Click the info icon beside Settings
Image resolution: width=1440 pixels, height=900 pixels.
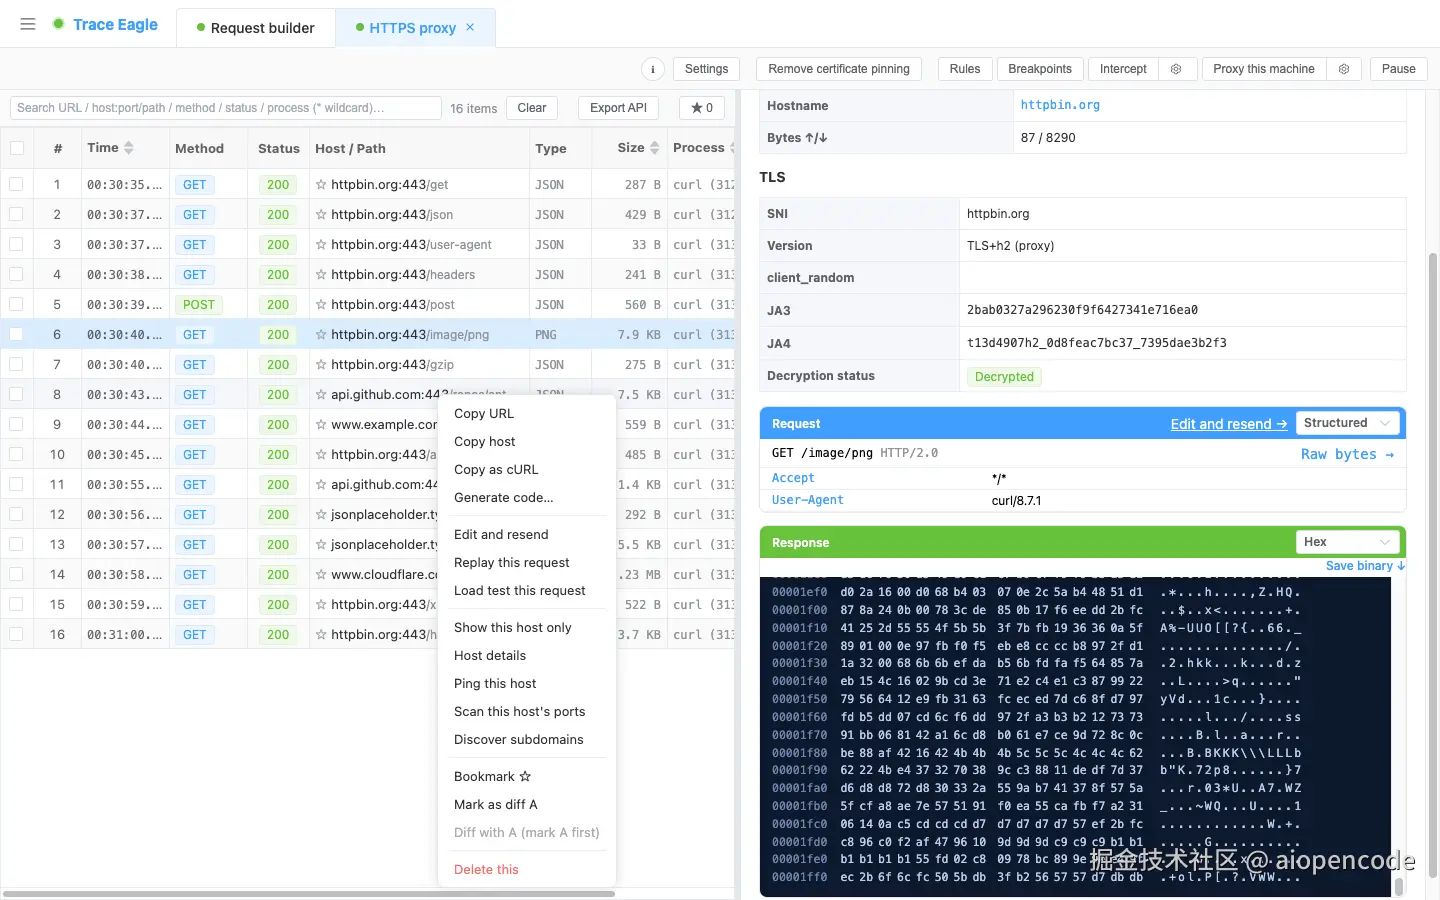click(x=653, y=69)
